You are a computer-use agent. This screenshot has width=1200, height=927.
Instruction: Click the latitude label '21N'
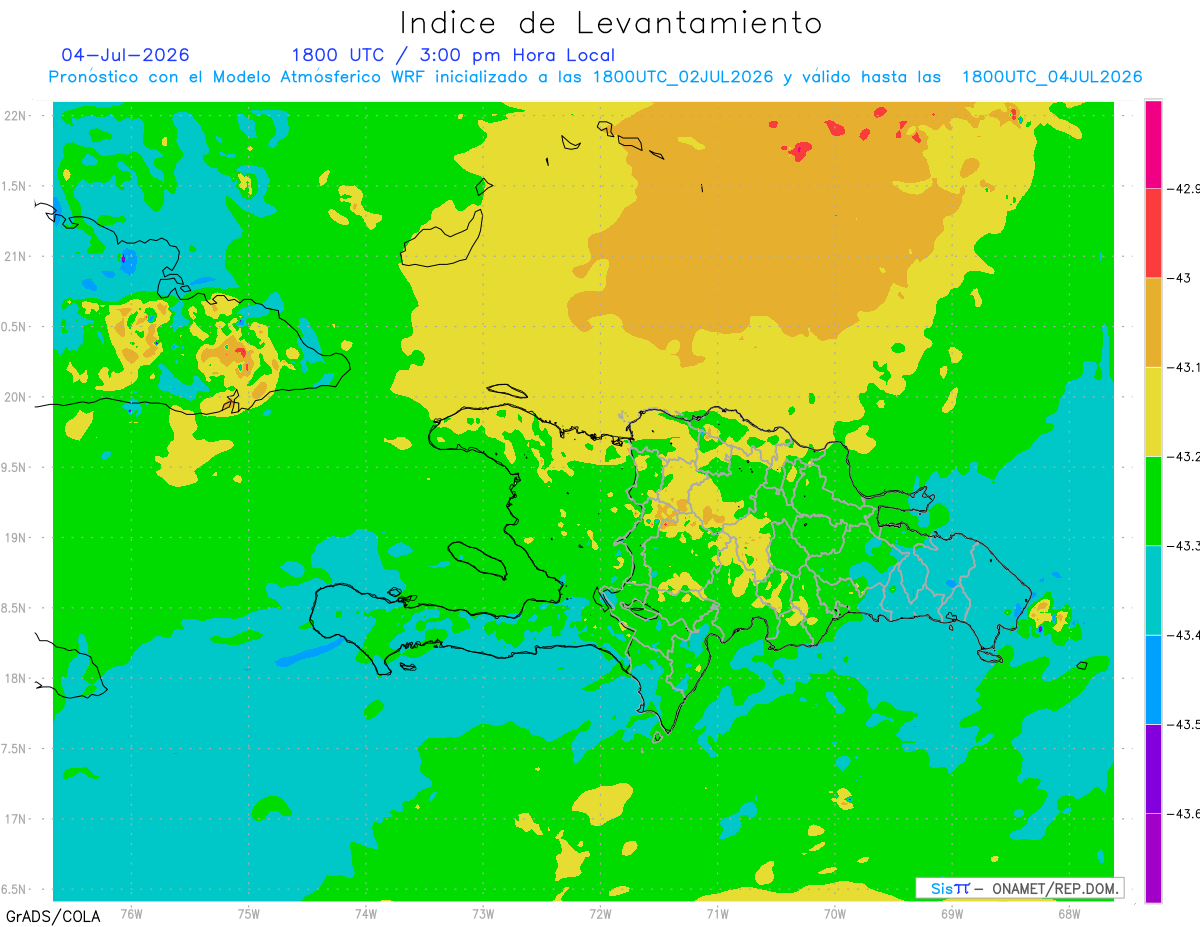(17, 257)
